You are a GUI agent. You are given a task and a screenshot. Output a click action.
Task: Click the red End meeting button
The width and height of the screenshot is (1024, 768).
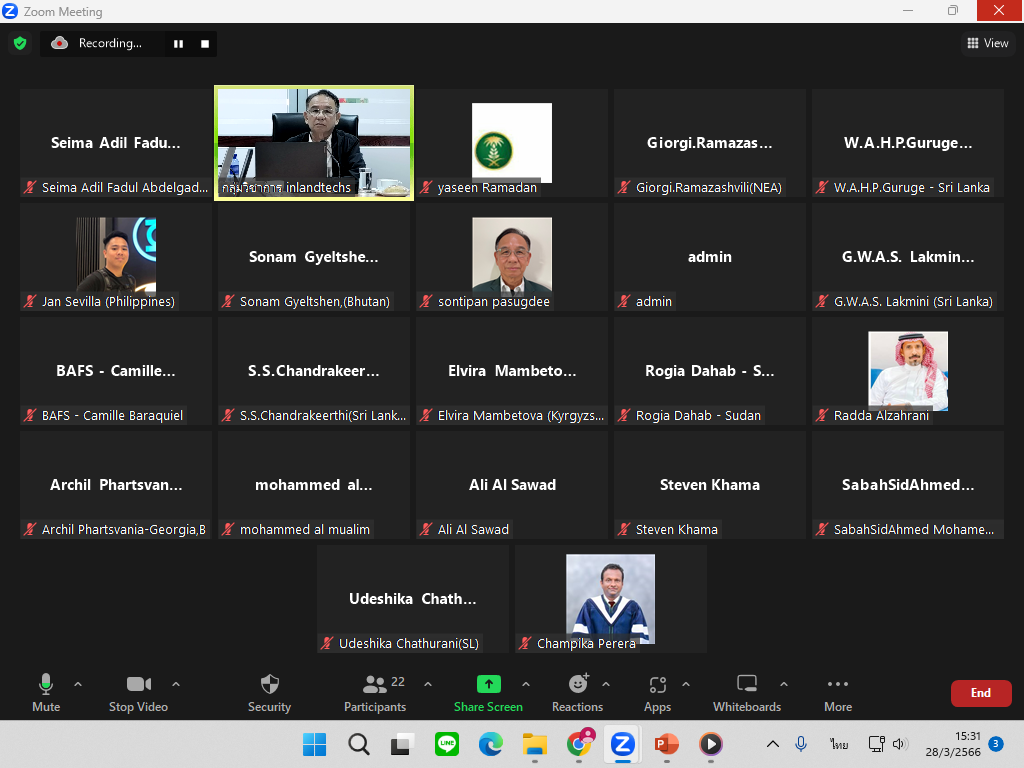point(981,693)
